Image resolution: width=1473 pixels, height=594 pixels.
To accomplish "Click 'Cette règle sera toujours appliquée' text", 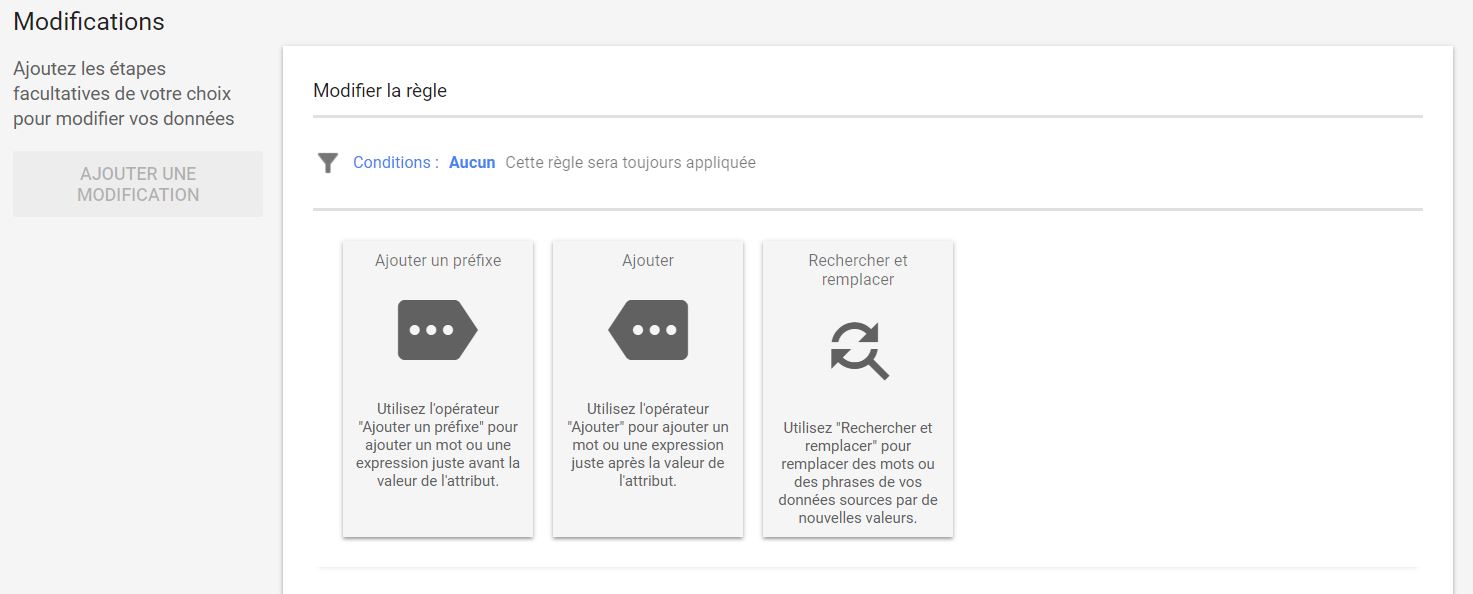I will click(630, 162).
